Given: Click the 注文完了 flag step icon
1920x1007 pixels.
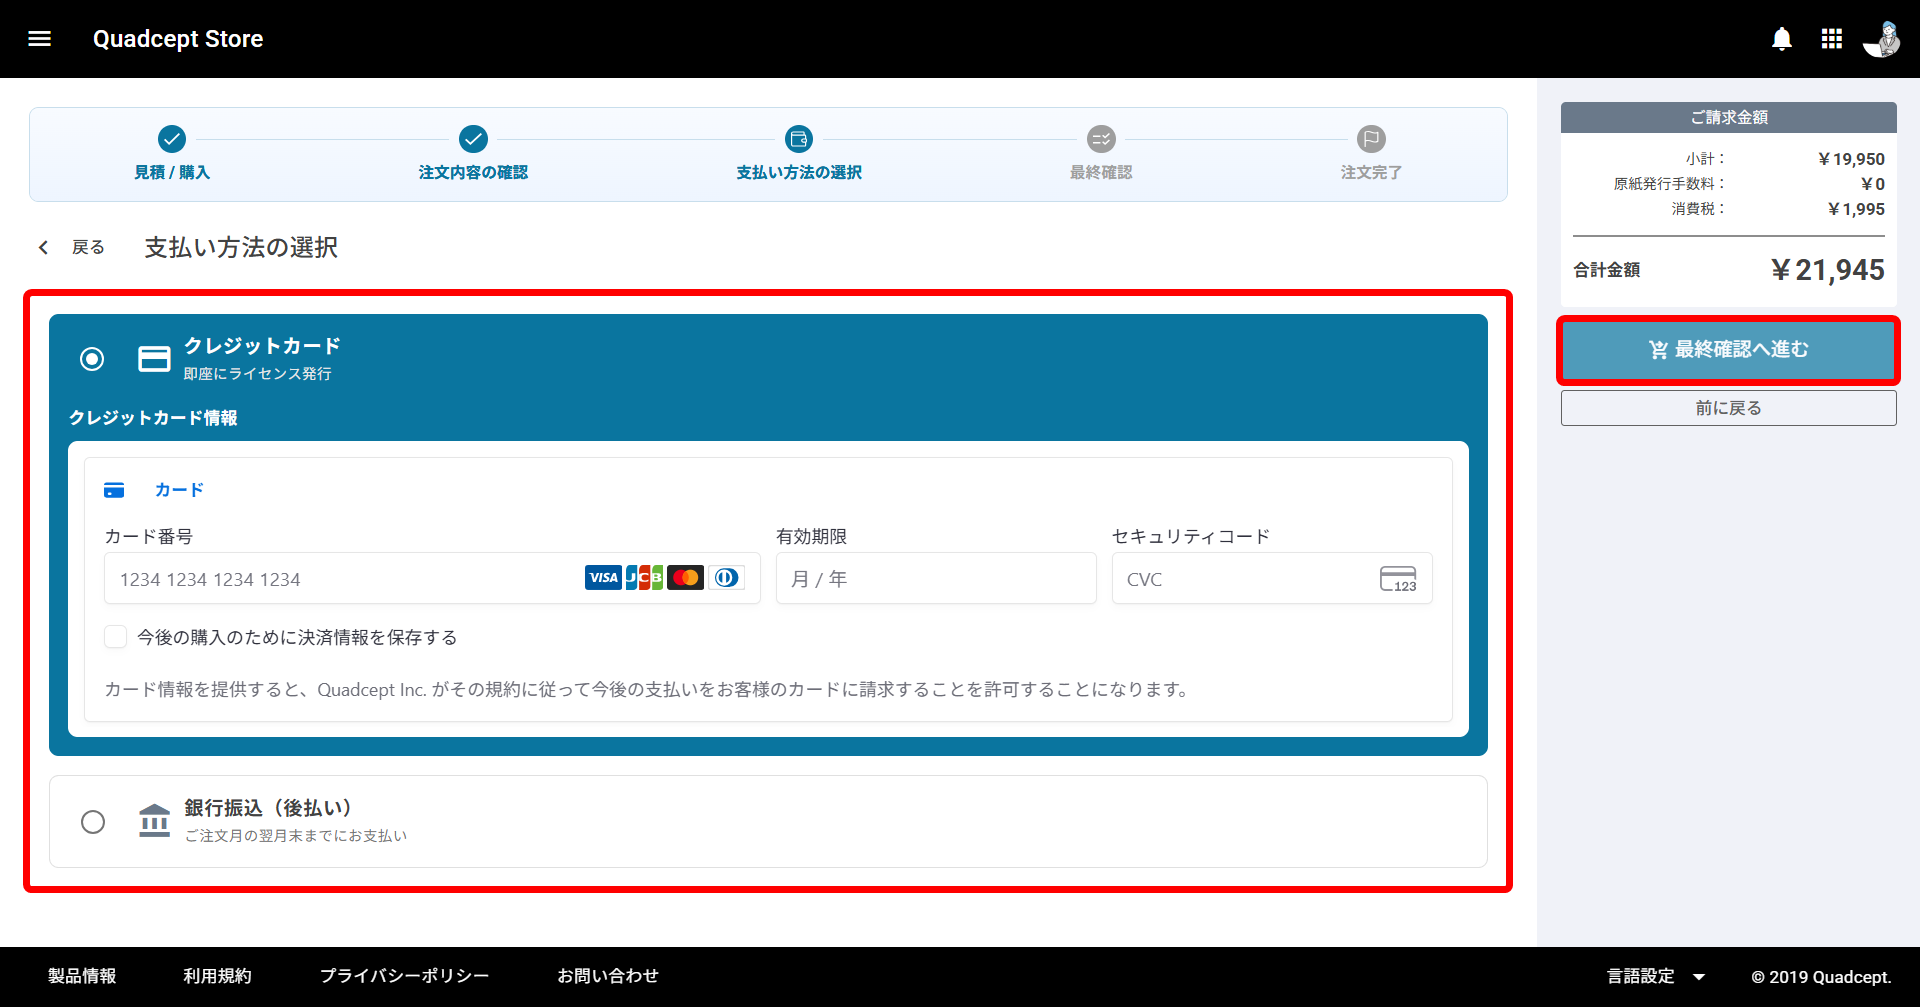Looking at the screenshot, I should [1371, 139].
